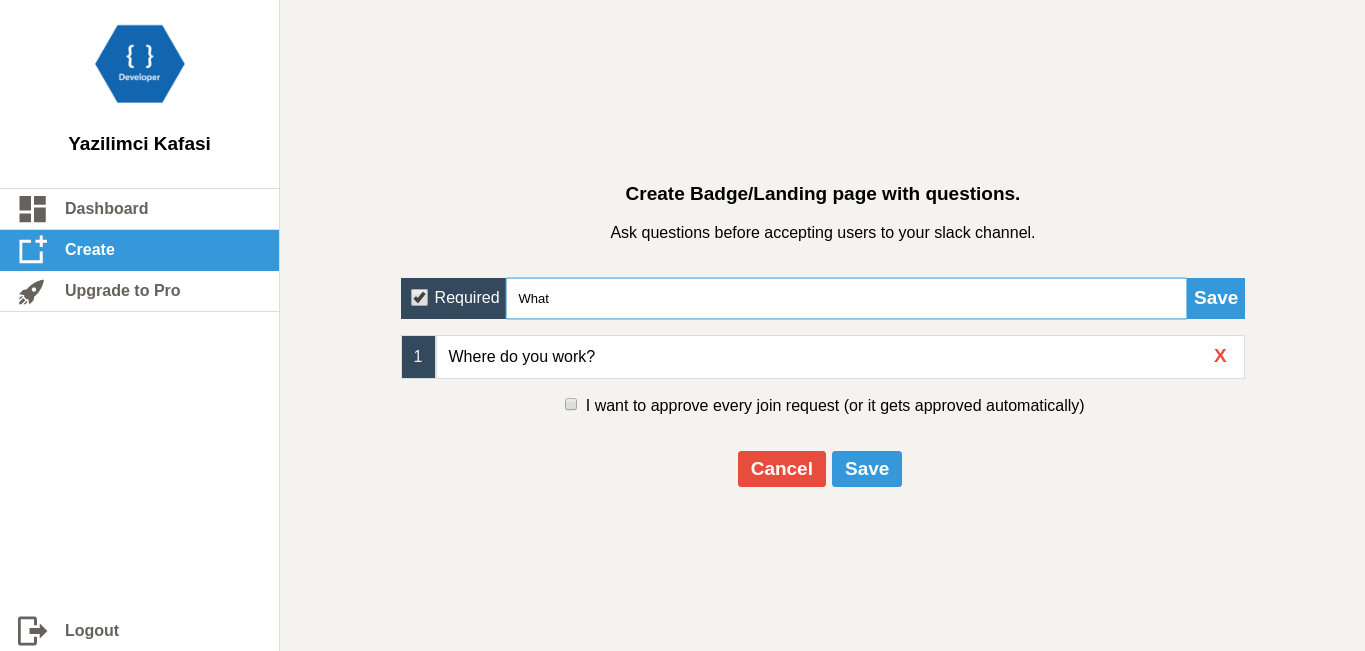Click the Developer hexagon logo
1365x651 pixels.
pyautogui.click(x=140, y=64)
